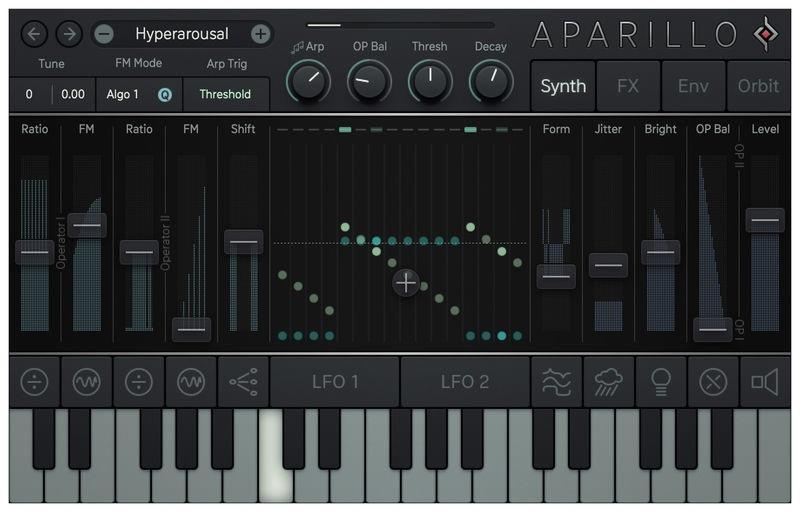Screen dimensions: 800x512
Task: Click the Decay knob
Action: 491,82
